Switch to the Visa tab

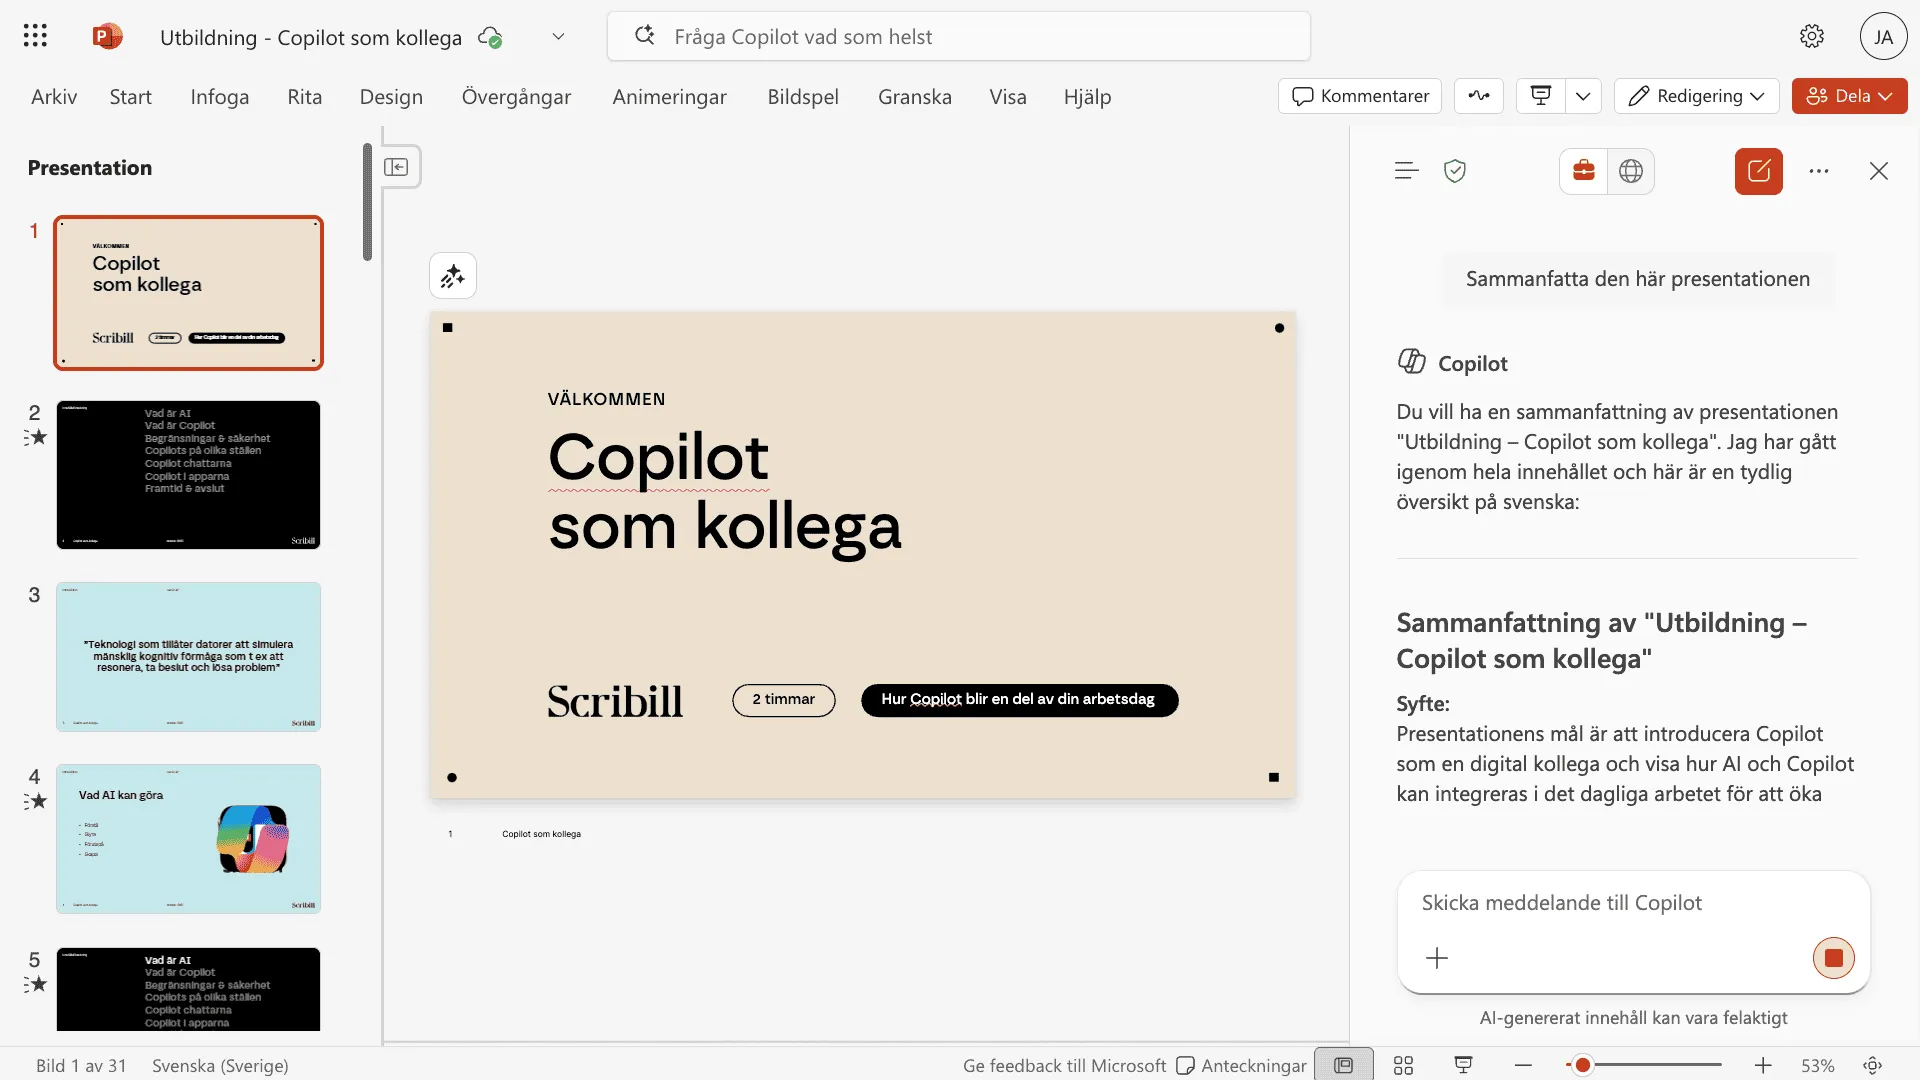click(1008, 97)
